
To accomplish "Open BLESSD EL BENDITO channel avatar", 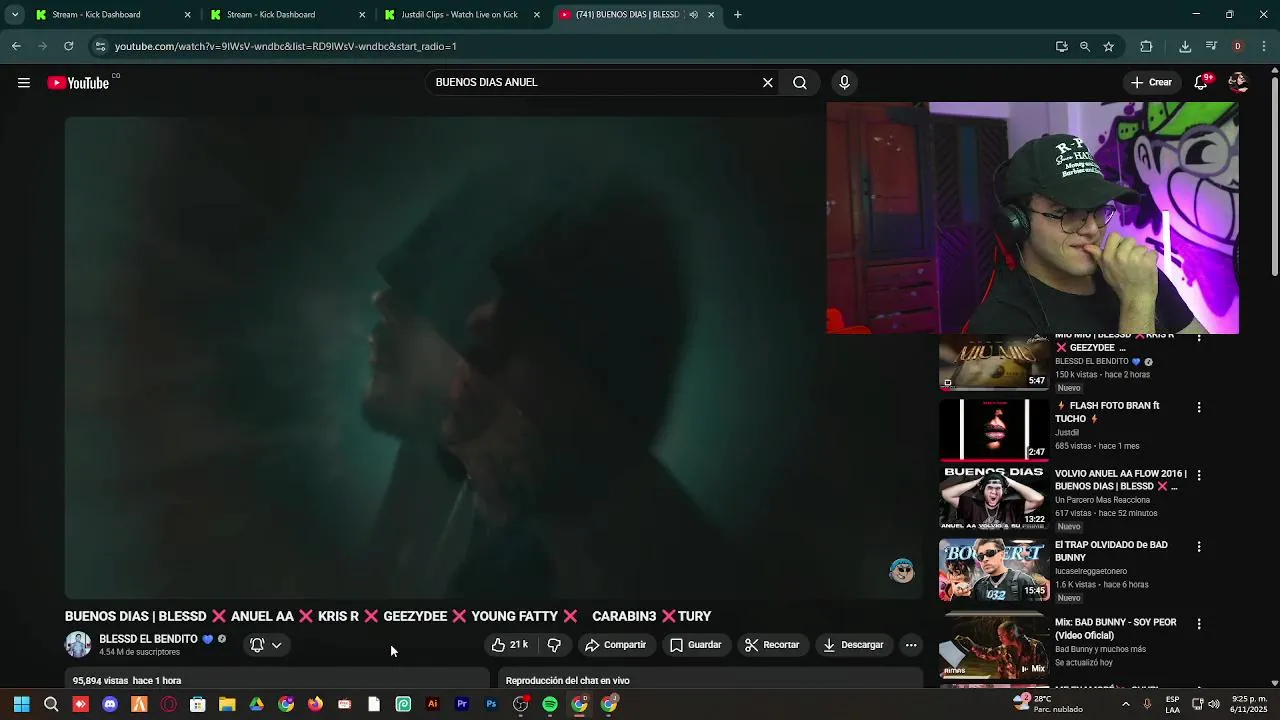I will pyautogui.click(x=78, y=645).
